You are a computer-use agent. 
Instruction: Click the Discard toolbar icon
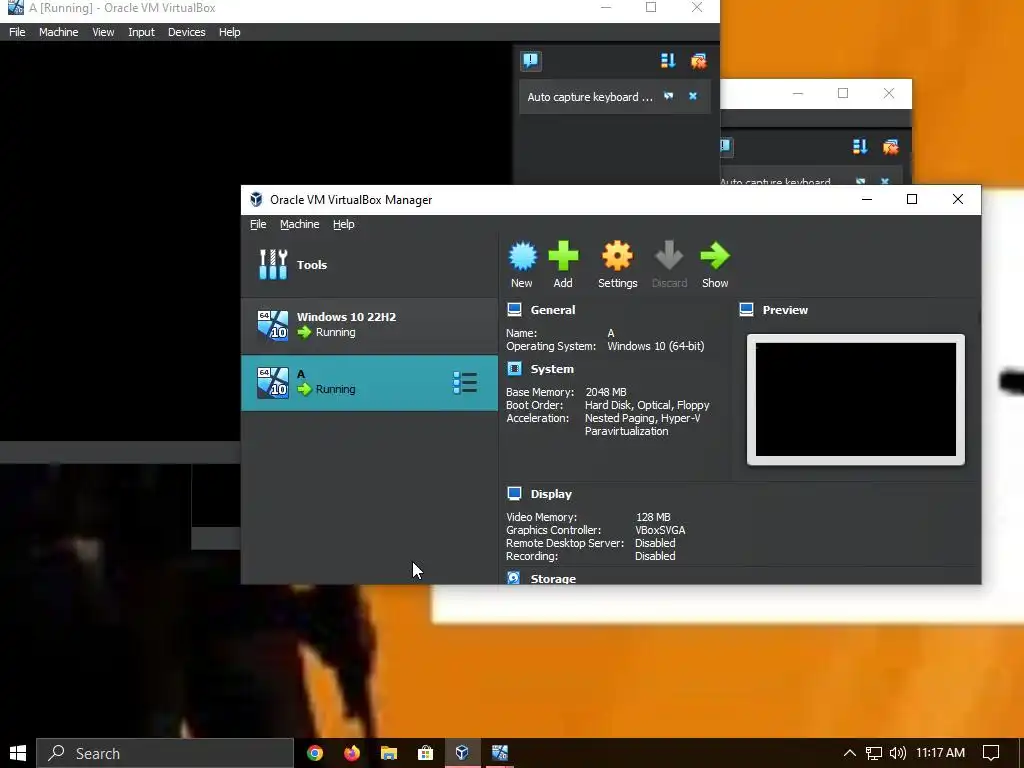(x=669, y=264)
